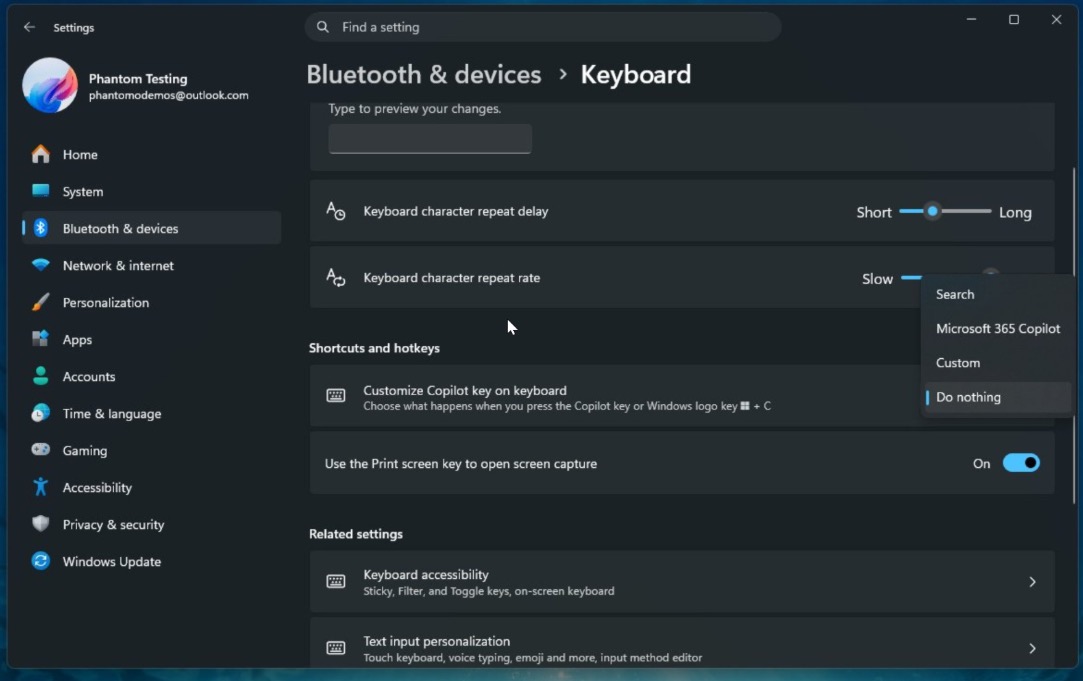Click the Text input personalization keyboard icon
1083x681 pixels.
click(x=336, y=648)
